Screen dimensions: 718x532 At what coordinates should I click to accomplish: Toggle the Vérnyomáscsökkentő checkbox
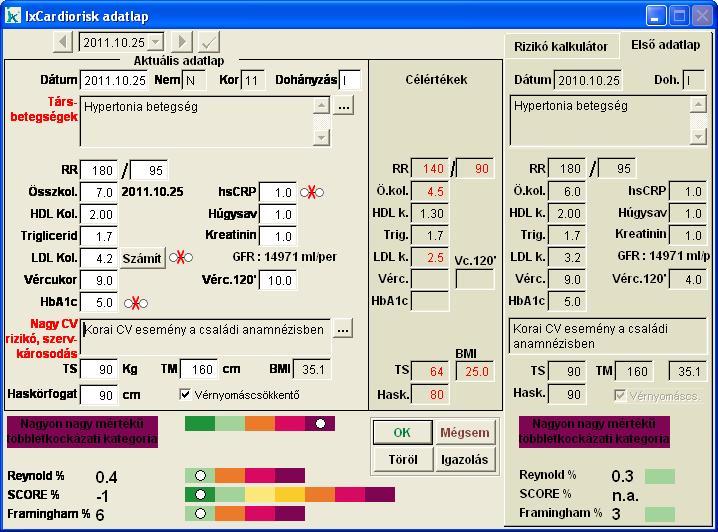[185, 394]
